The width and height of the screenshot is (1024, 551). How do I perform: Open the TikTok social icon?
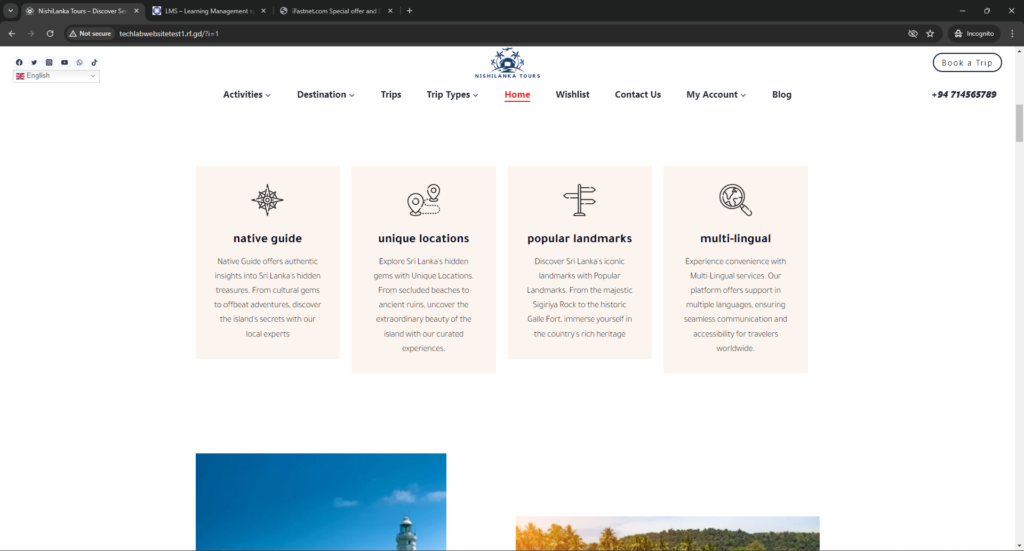tap(95, 62)
